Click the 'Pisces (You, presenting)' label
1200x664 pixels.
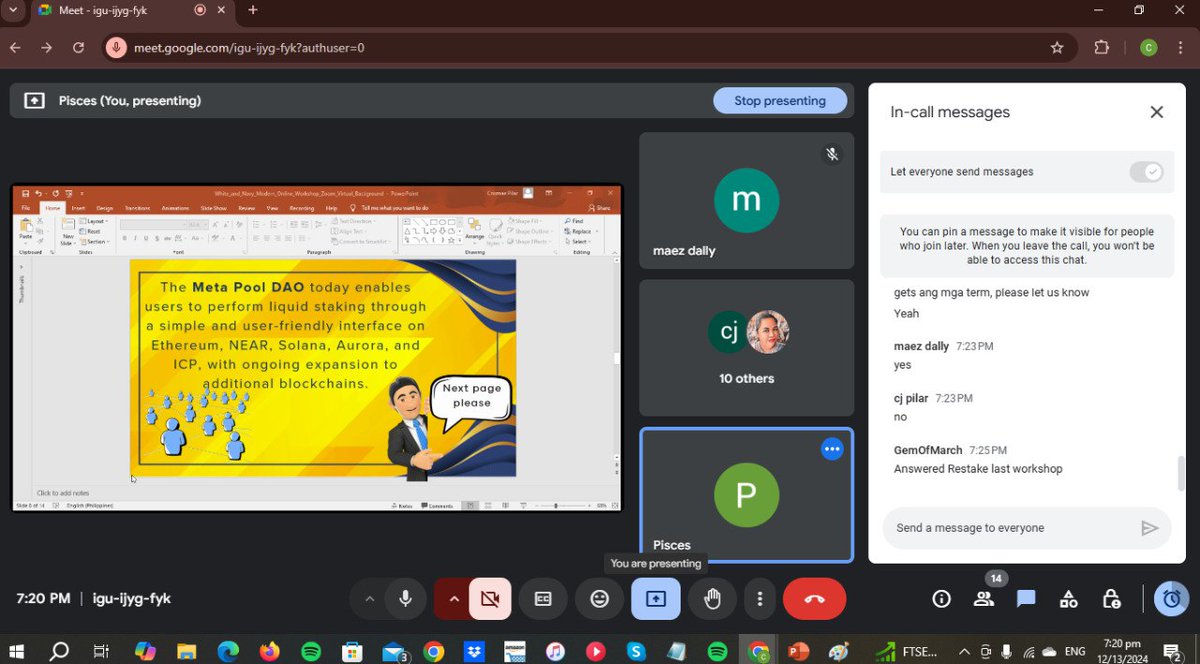click(130, 101)
